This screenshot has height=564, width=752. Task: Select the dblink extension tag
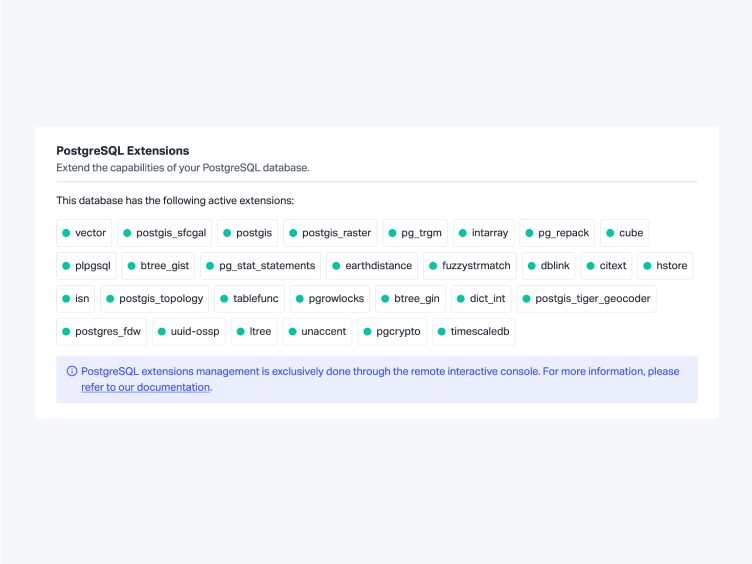point(547,266)
